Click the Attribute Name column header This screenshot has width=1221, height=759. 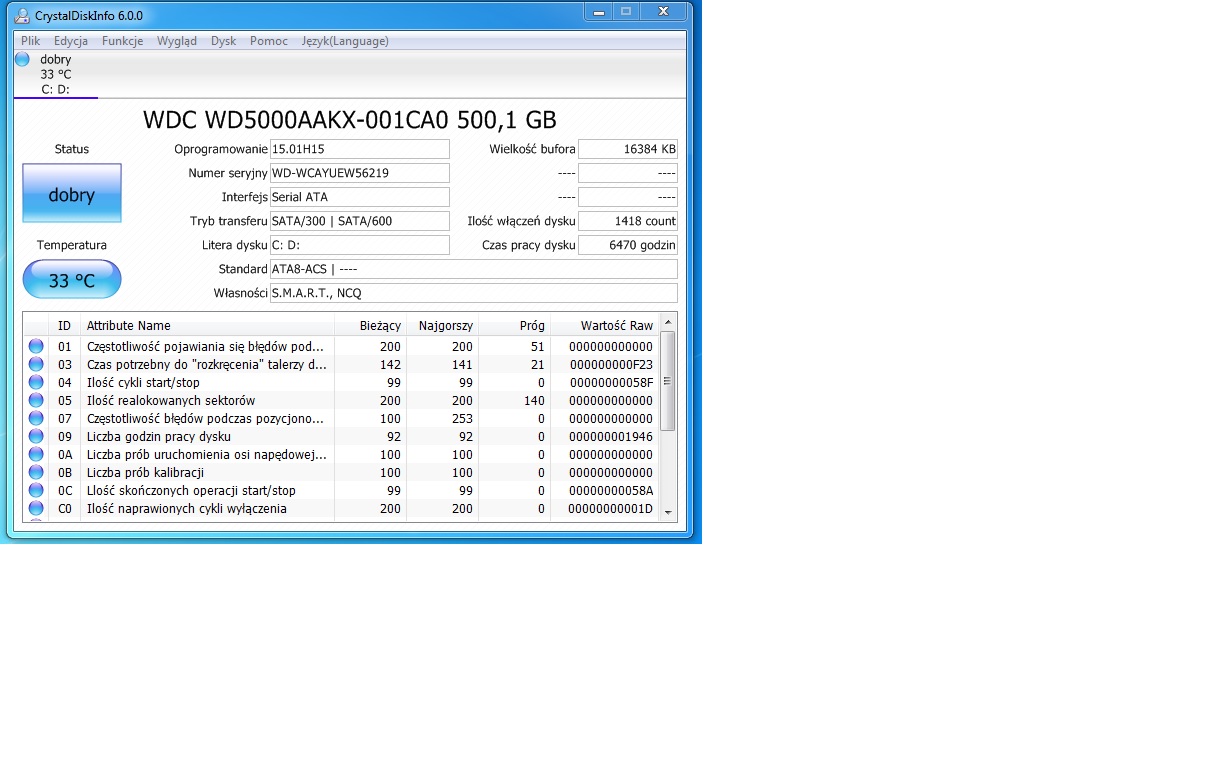(x=207, y=325)
